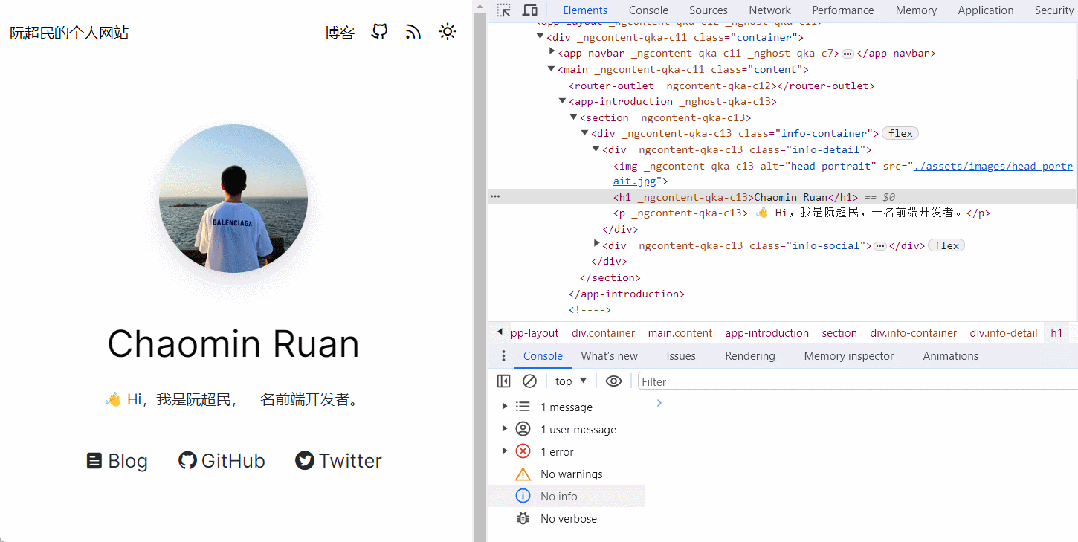The height and width of the screenshot is (542, 1078).
Task: Click the Twitter bird icon
Action: point(305,461)
